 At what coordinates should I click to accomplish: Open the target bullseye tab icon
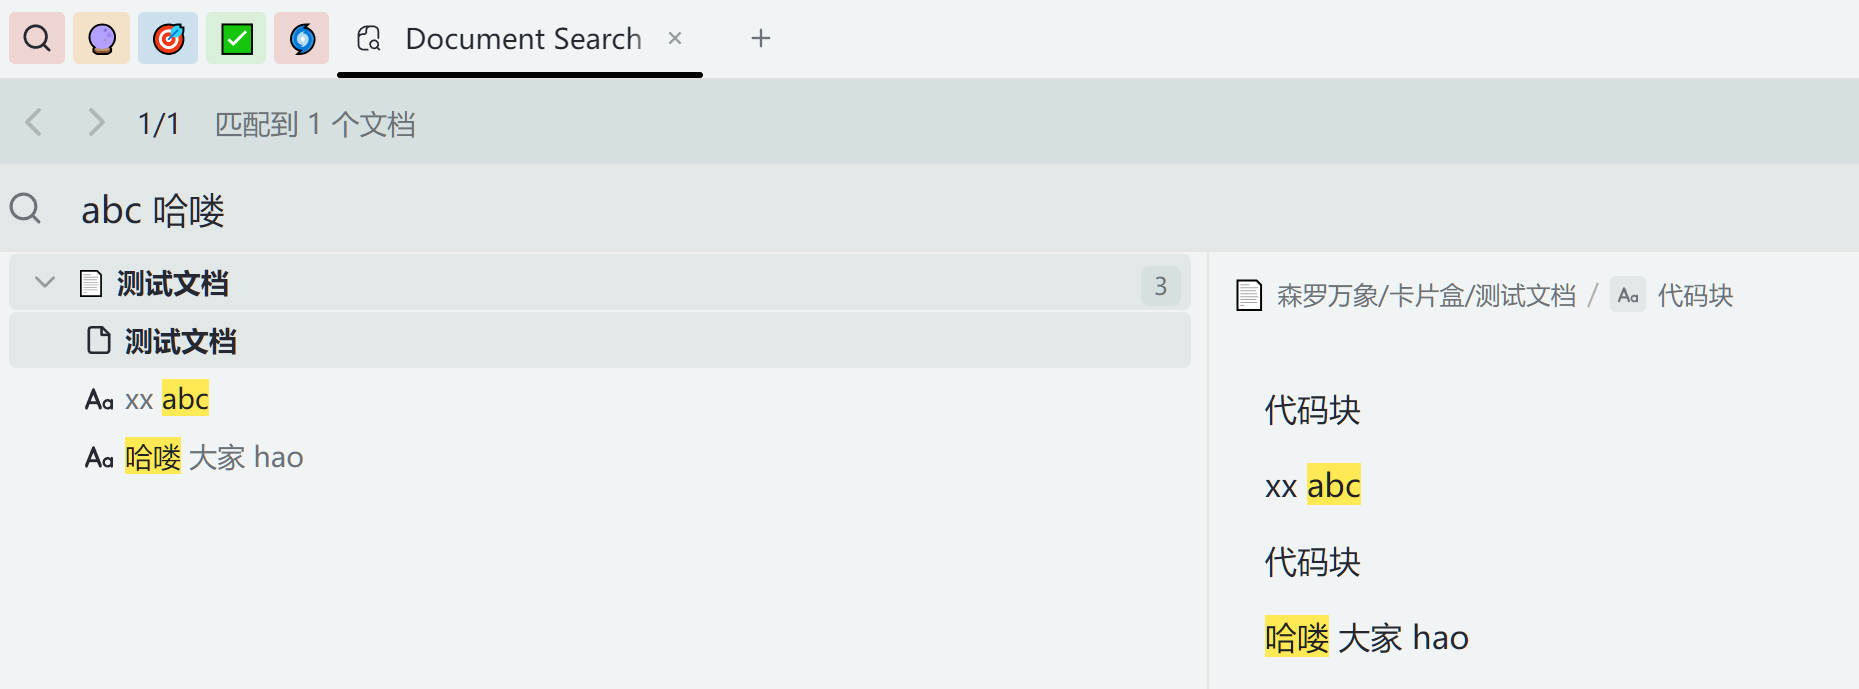click(x=168, y=39)
